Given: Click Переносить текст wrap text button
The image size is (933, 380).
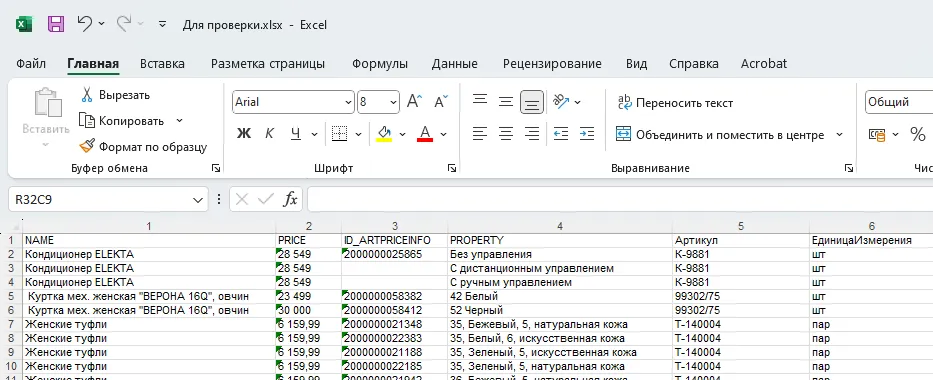Looking at the screenshot, I should pos(675,103).
